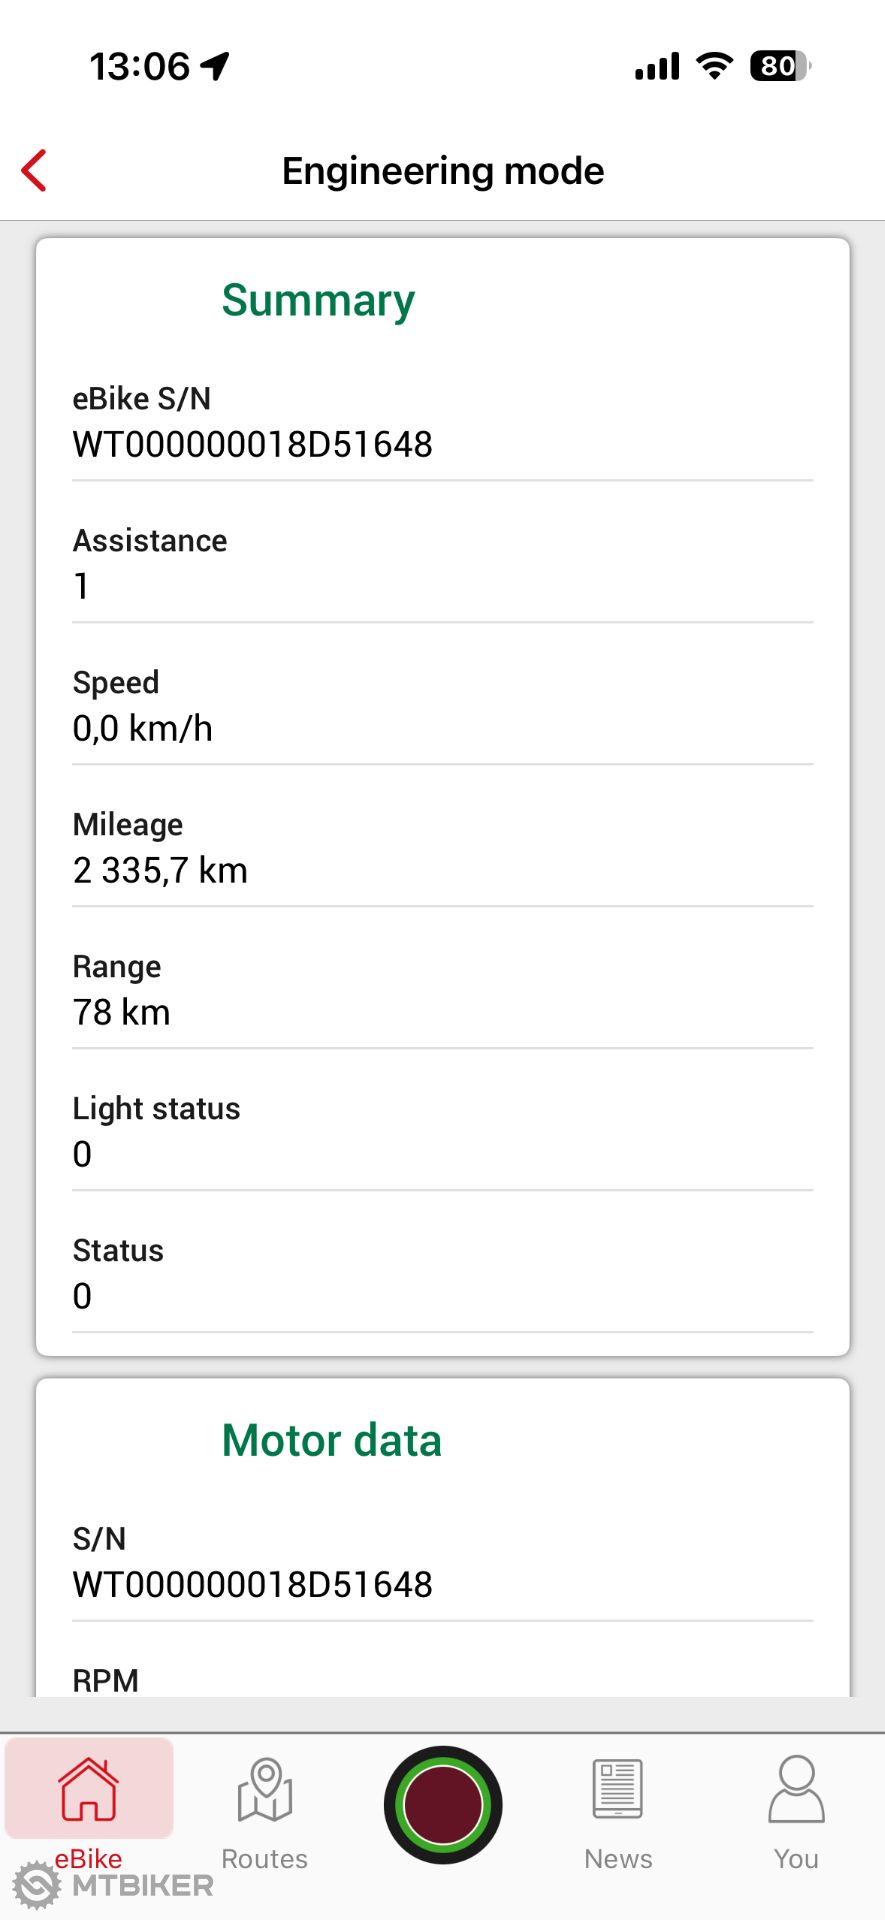Image resolution: width=885 pixels, height=1920 pixels.
Task: Tap the battery indicator in status bar
Action: tap(780, 66)
